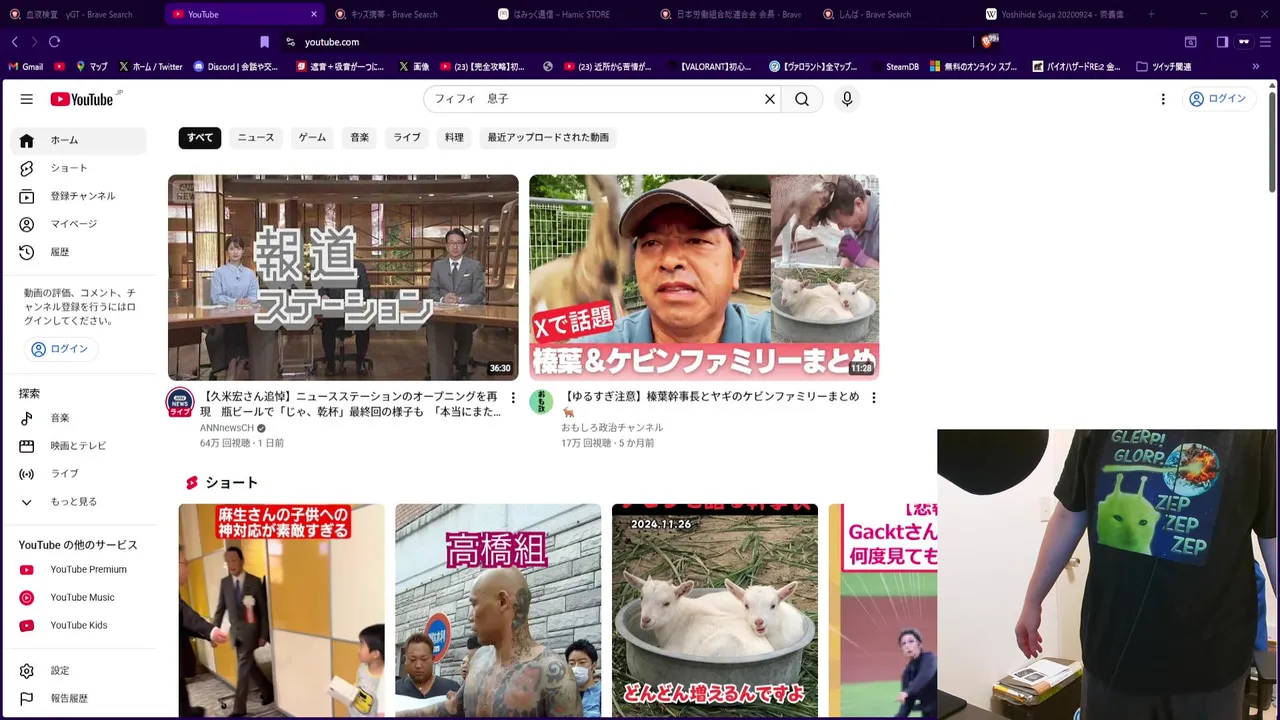Open マイページ in the sidebar
This screenshot has height=720, width=1280.
pos(78,225)
